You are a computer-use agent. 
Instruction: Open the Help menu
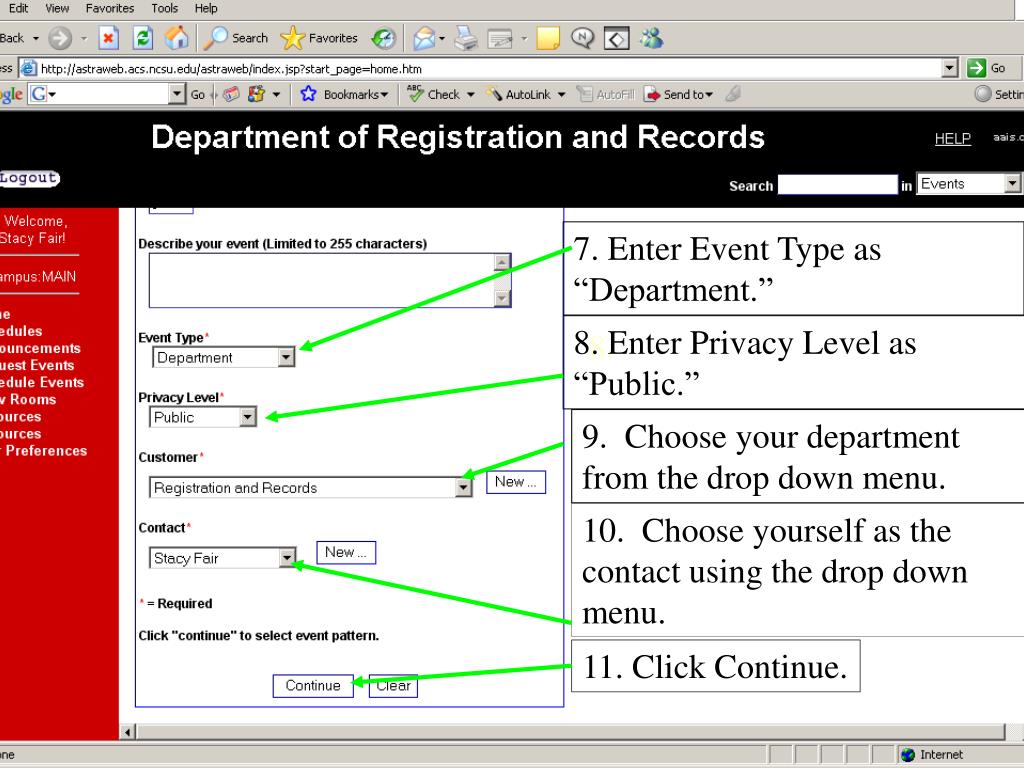coord(206,8)
